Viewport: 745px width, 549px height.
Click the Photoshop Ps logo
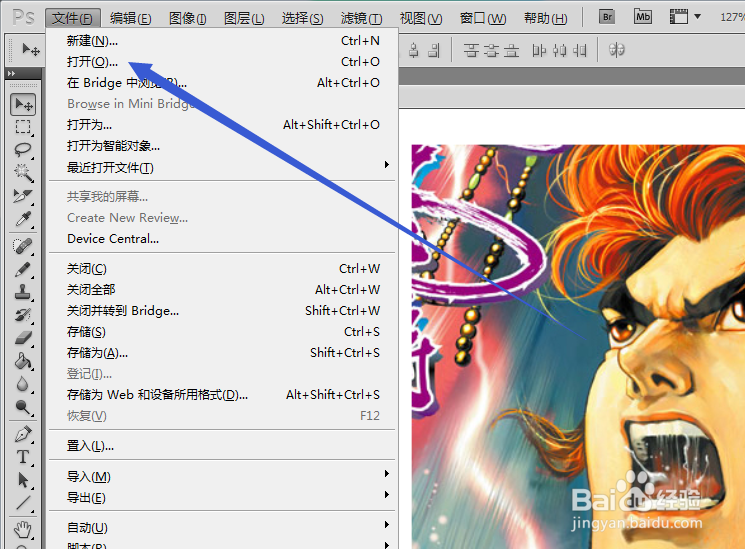coord(24,18)
